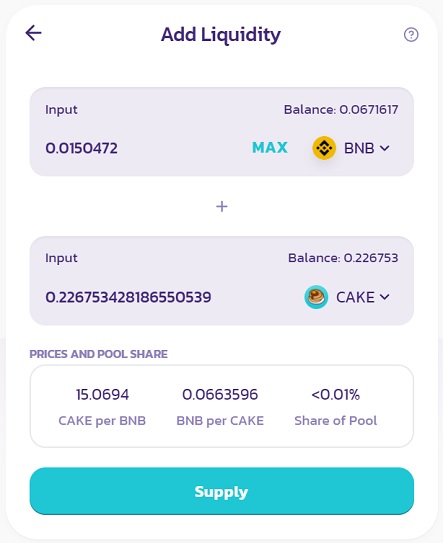This screenshot has width=443, height=543.
Task: Select the 15.0694 CAKE per BNB price
Action: click(102, 394)
